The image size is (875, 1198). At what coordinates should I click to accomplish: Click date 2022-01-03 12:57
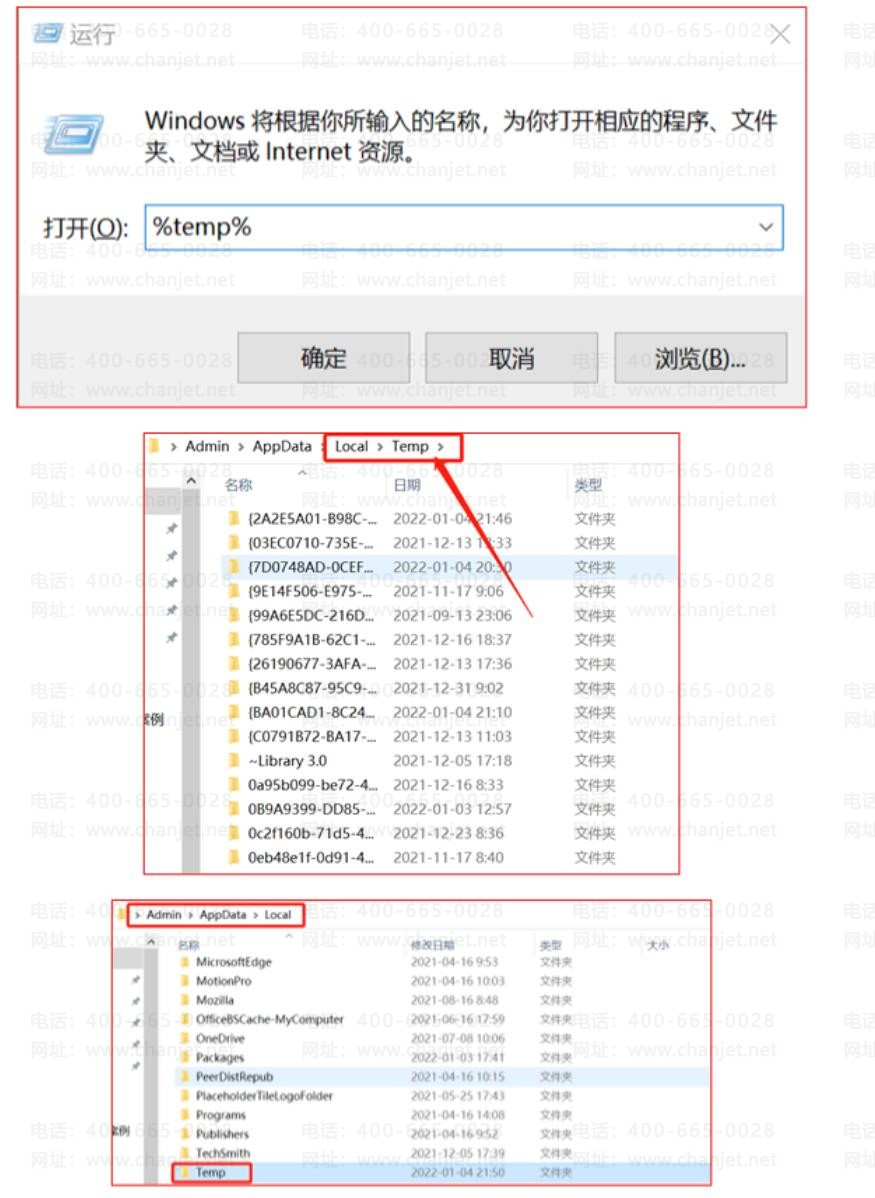click(452, 809)
